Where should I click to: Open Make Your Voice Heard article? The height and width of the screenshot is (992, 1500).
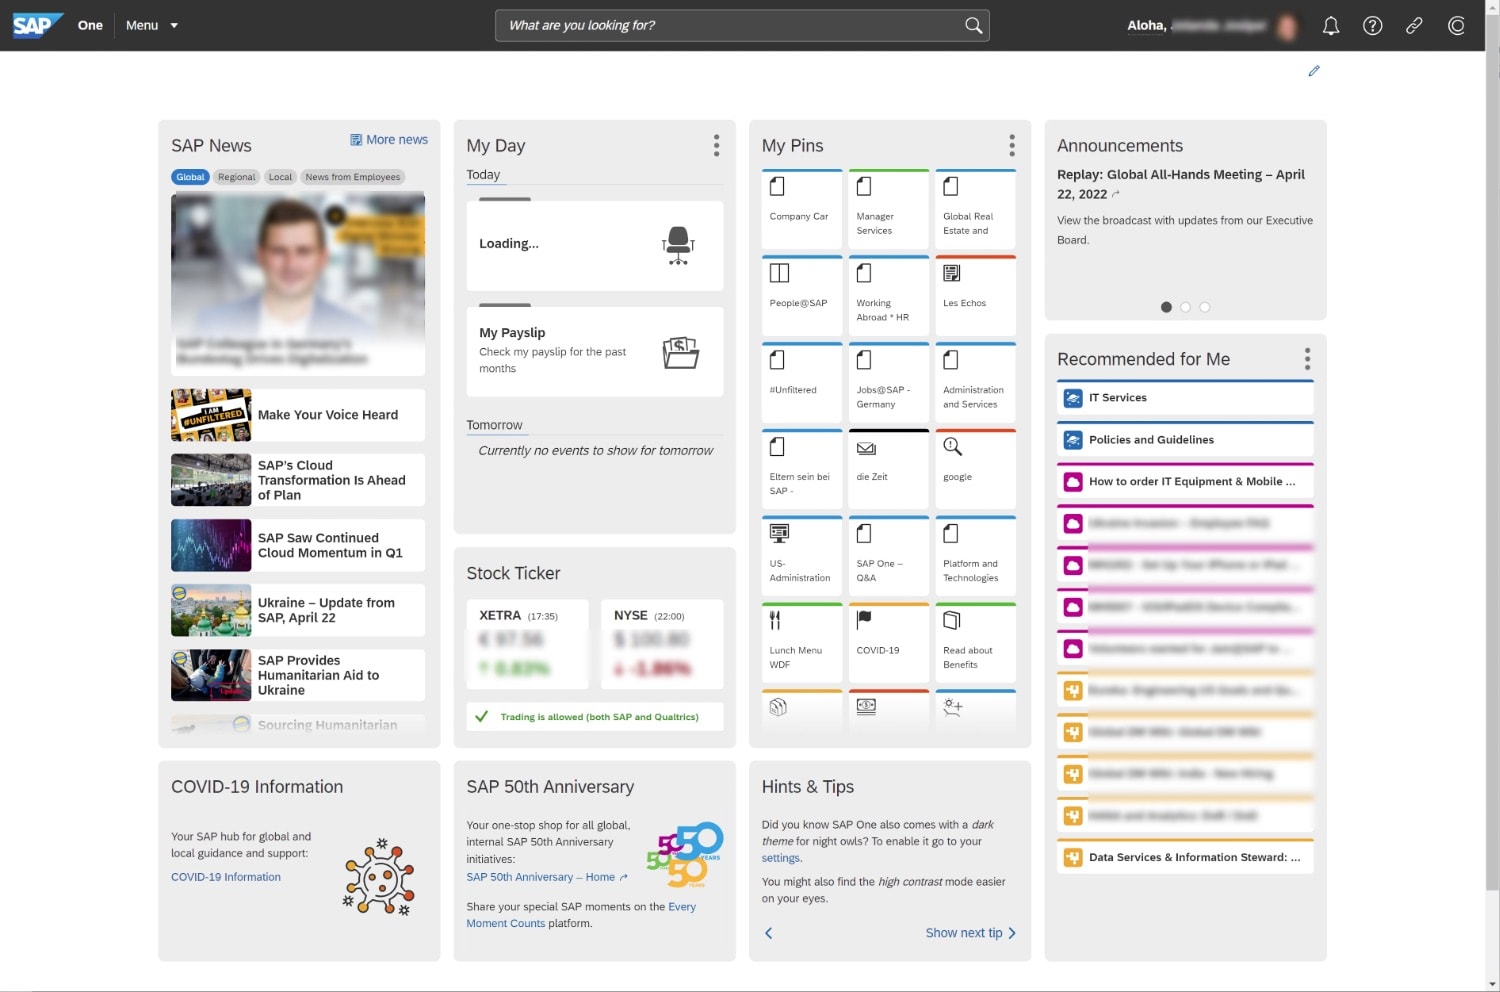(298, 415)
